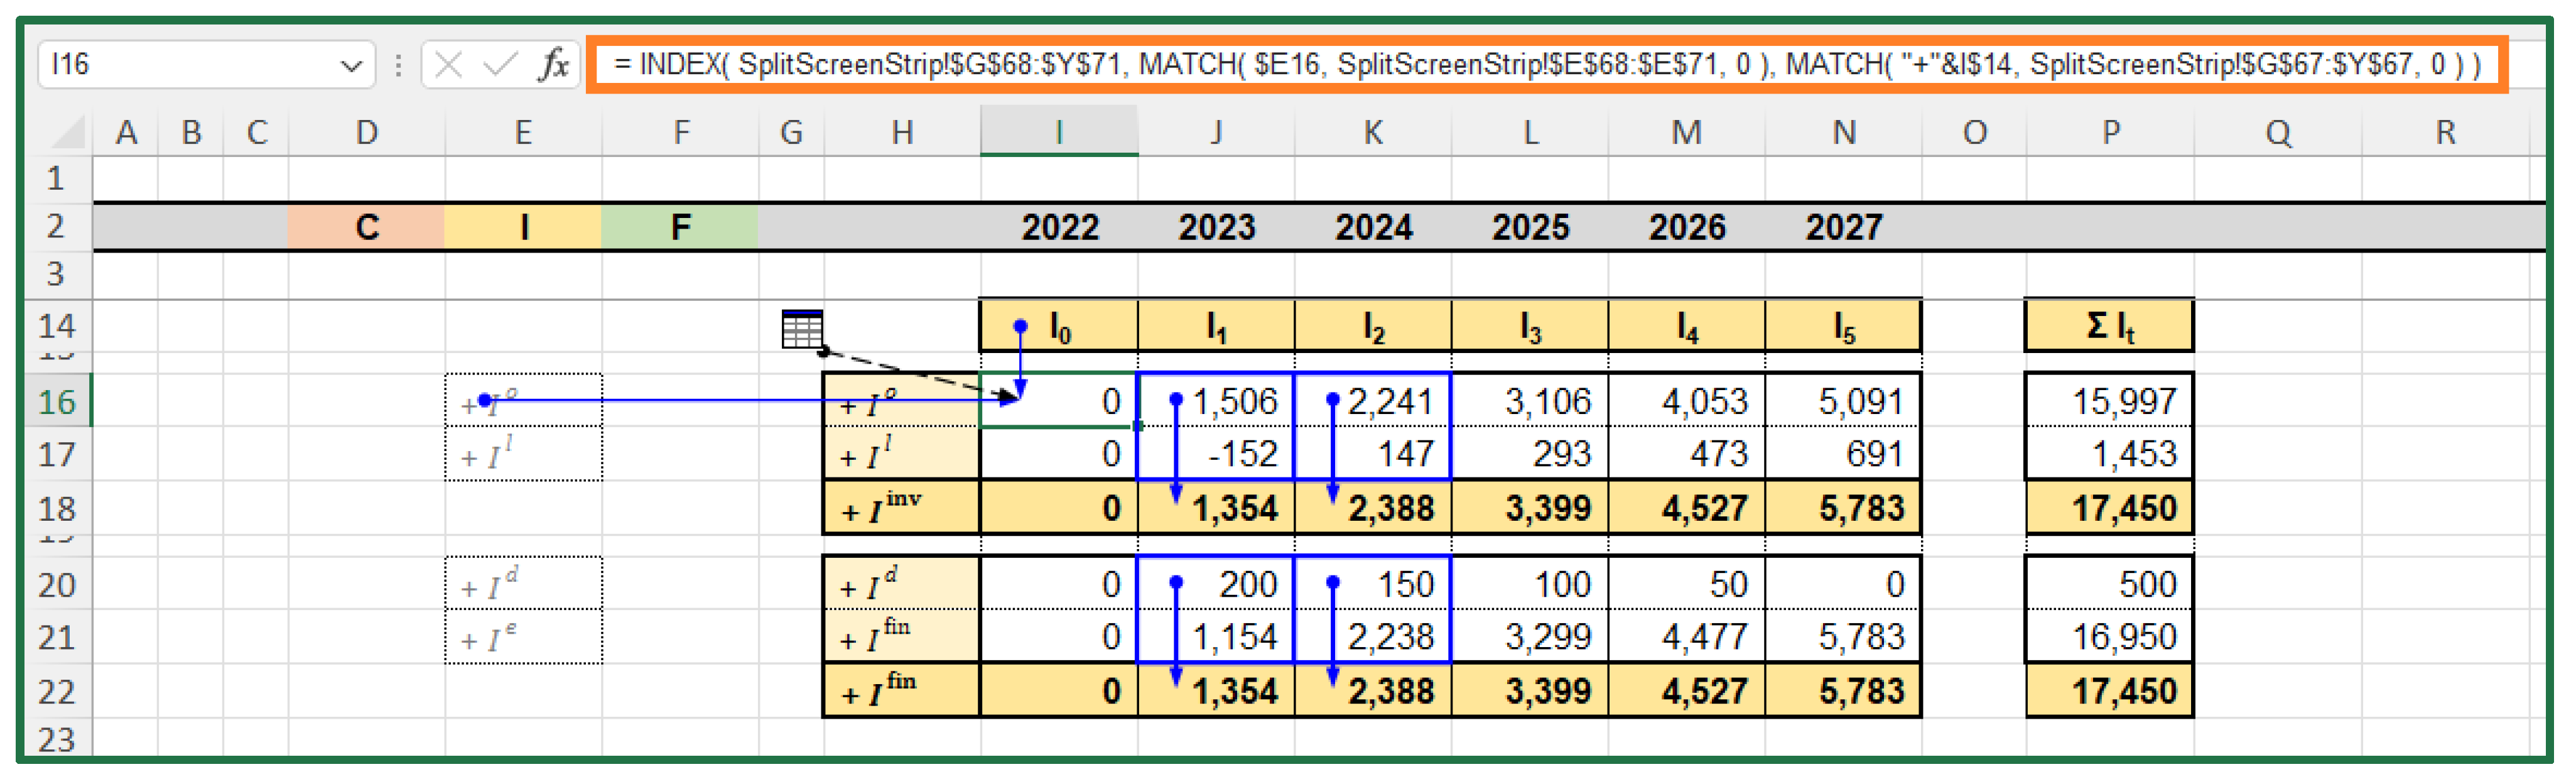
Task: Click cell with value 16,950
Action: click(x=2110, y=637)
